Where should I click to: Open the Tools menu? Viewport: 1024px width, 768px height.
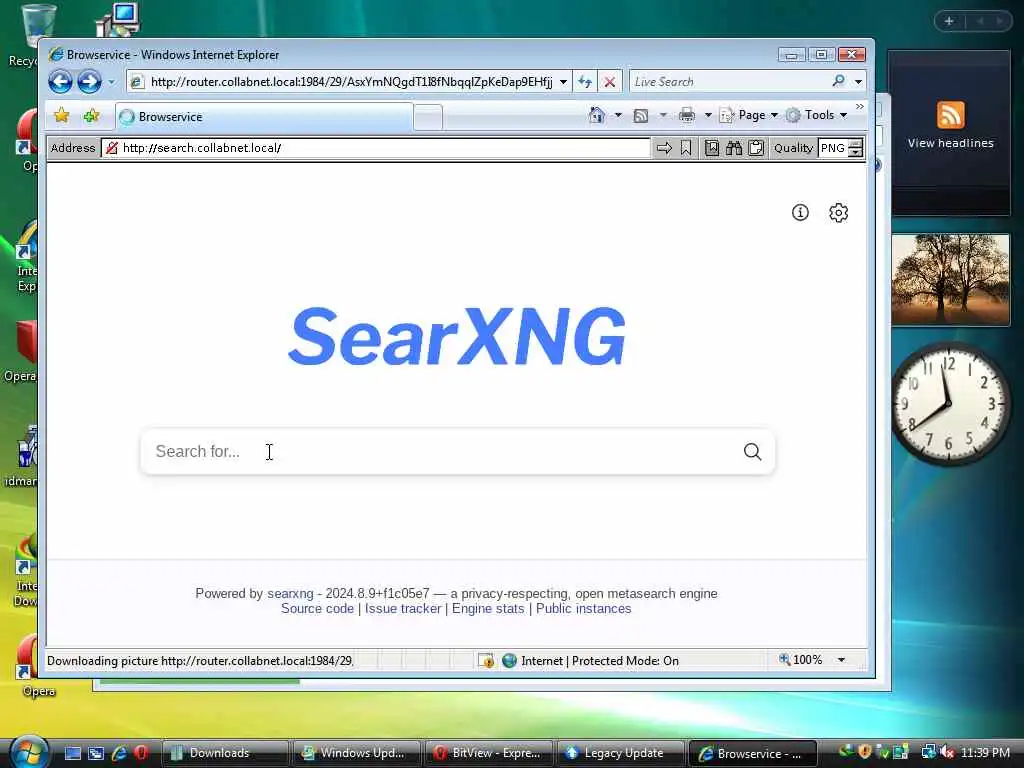816,115
